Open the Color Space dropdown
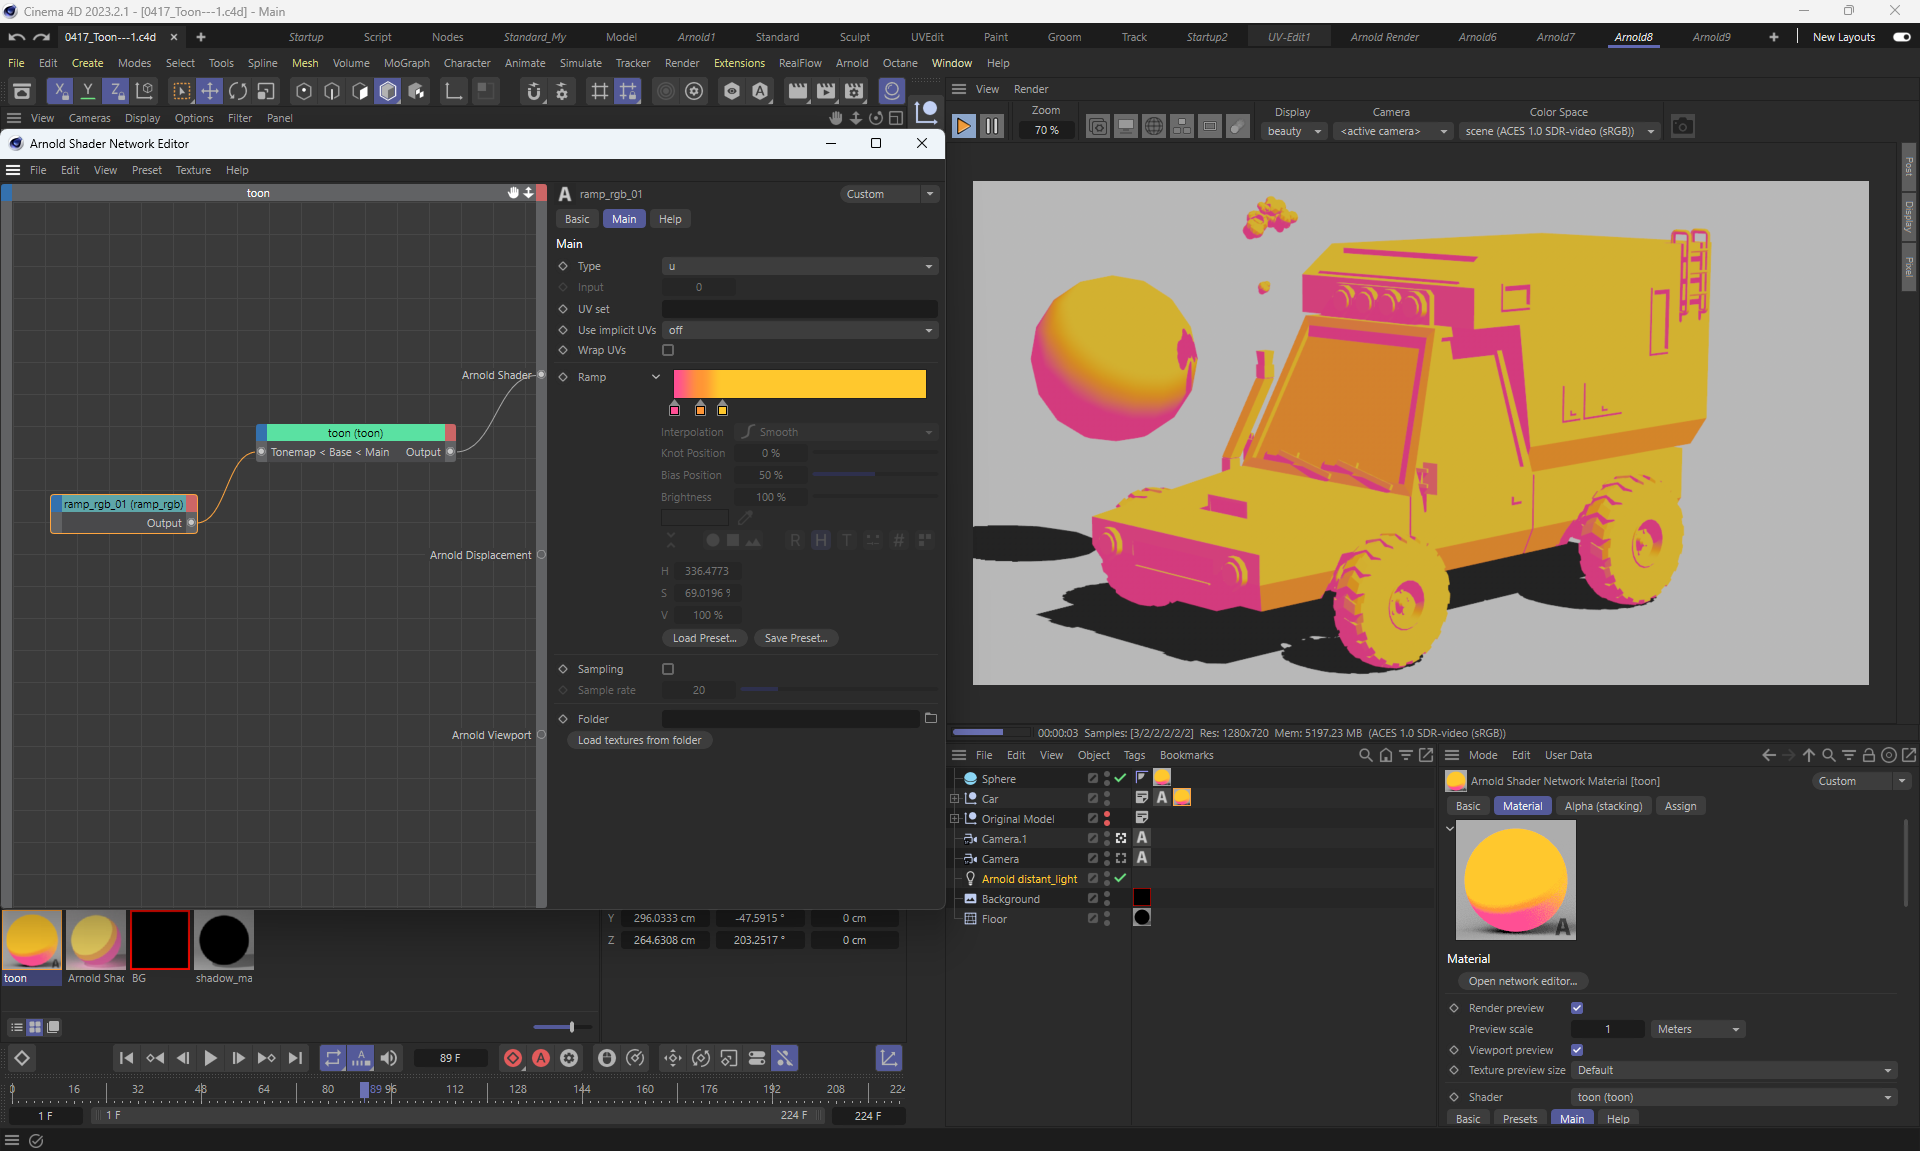 (1558, 131)
